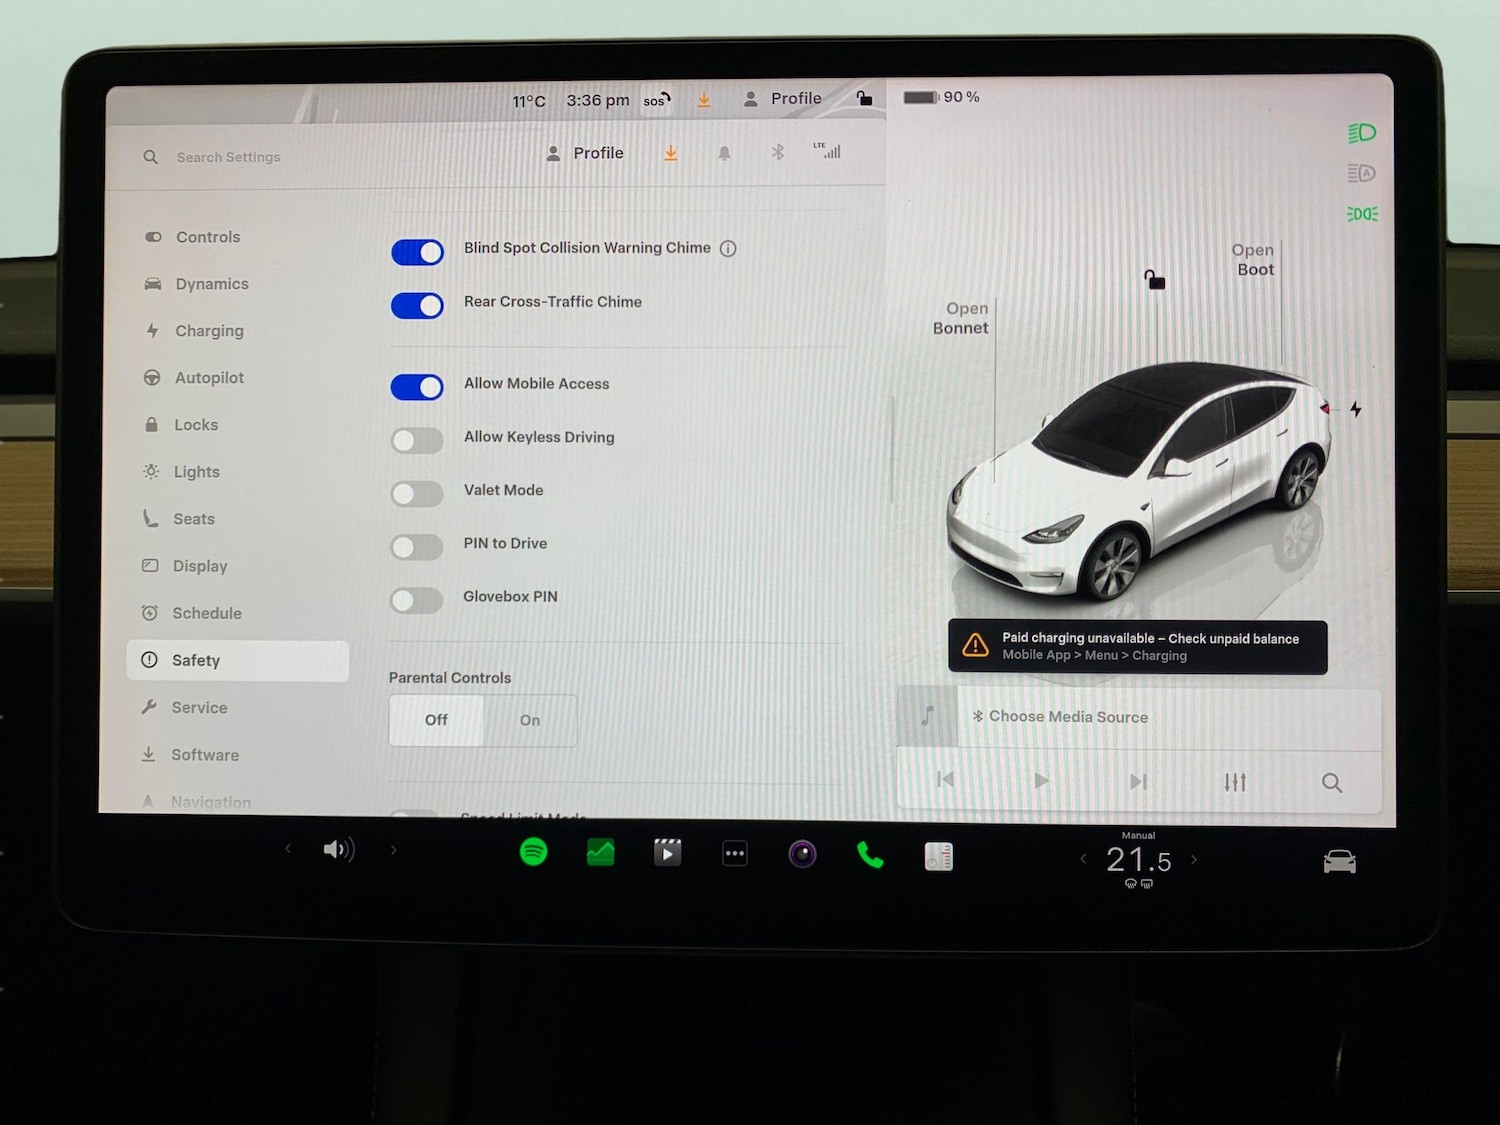Check notifications via the bell icon
The height and width of the screenshot is (1125, 1500).
point(724,152)
